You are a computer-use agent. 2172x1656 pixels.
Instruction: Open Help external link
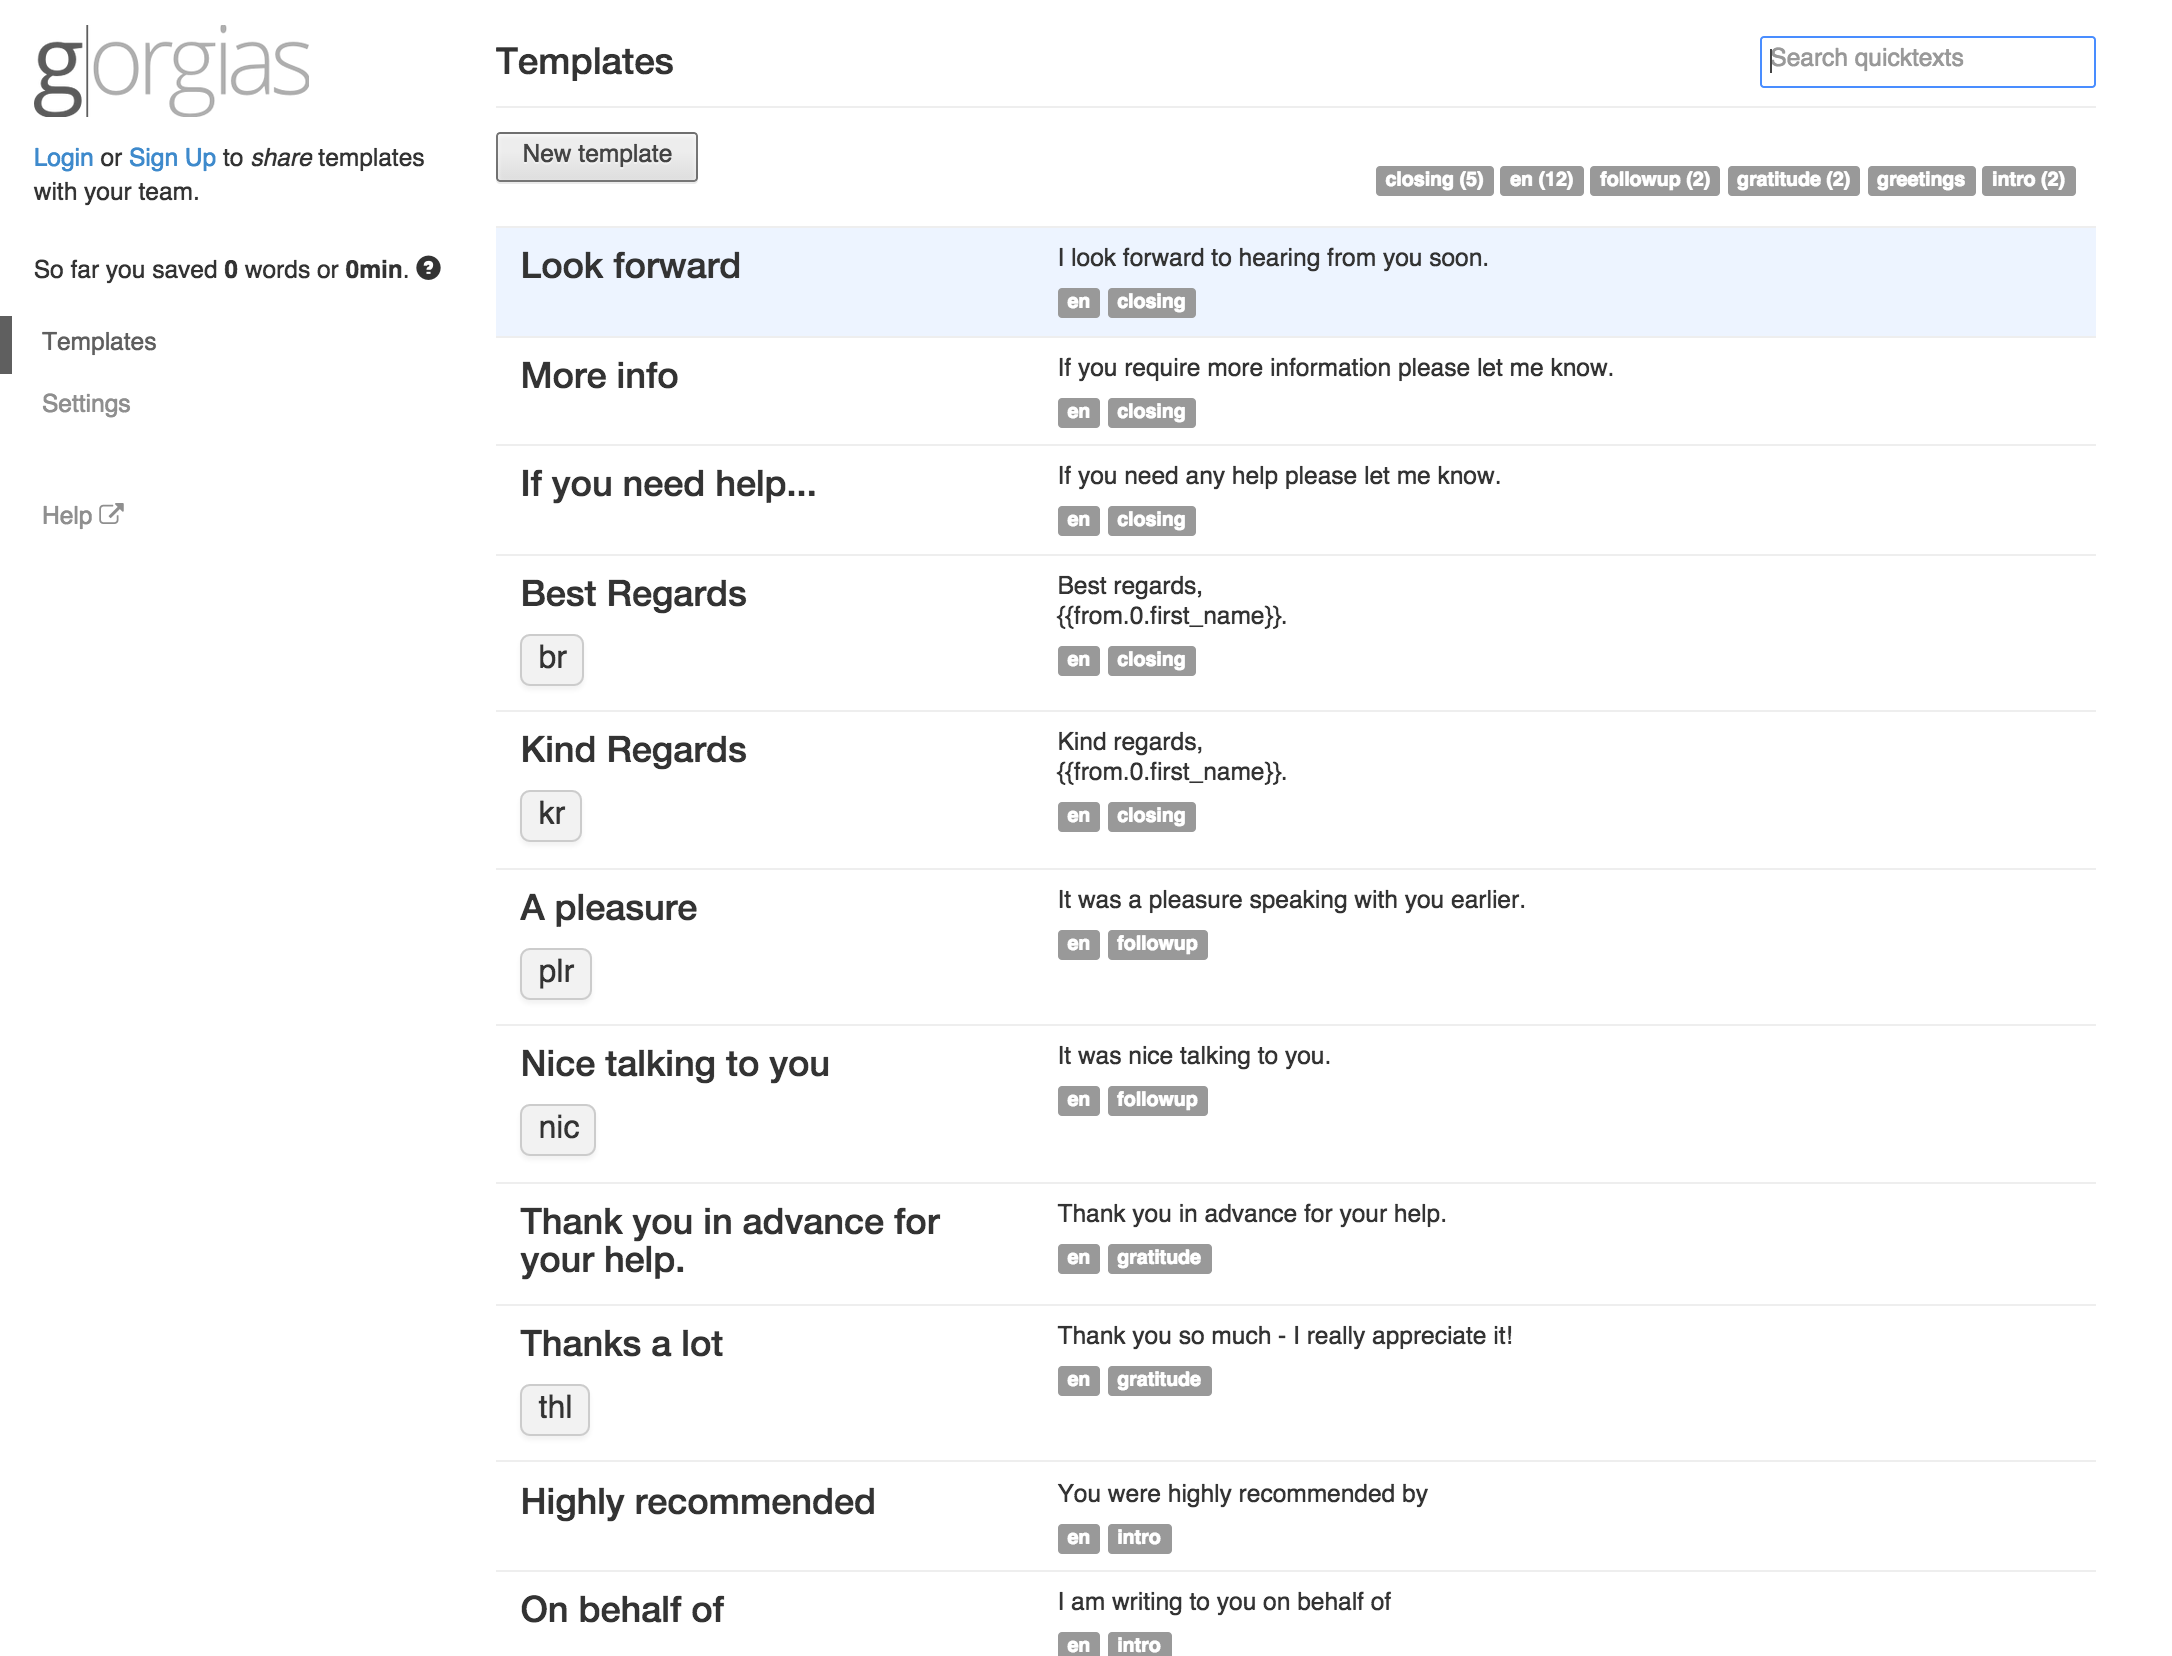pyautogui.click(x=82, y=515)
